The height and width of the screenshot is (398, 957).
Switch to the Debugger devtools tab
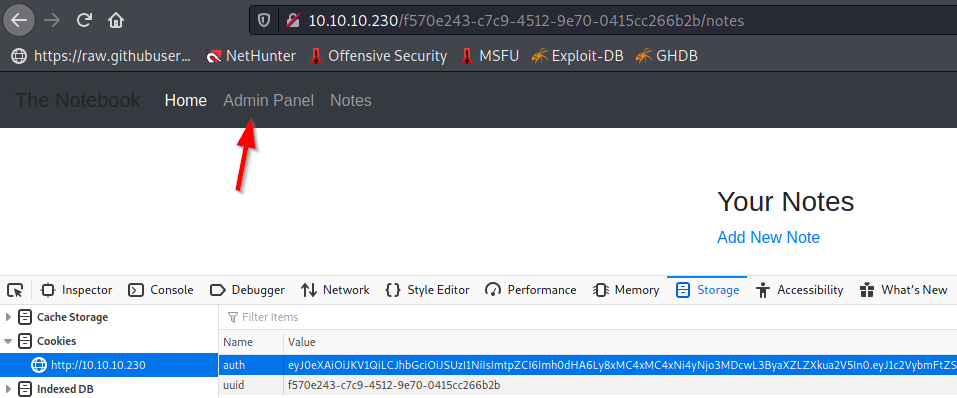(x=247, y=290)
